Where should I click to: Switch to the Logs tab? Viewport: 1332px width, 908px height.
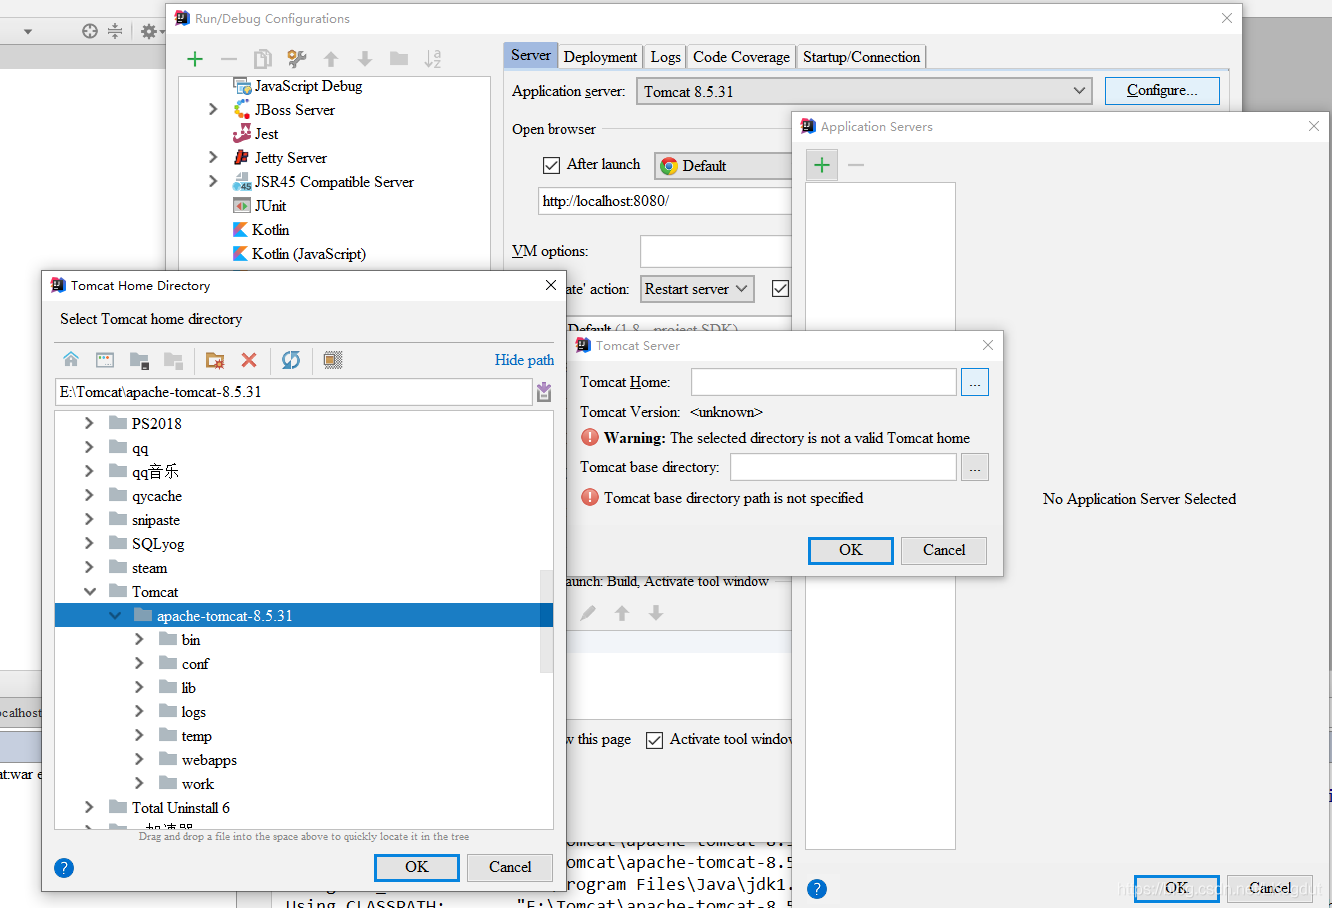click(665, 57)
